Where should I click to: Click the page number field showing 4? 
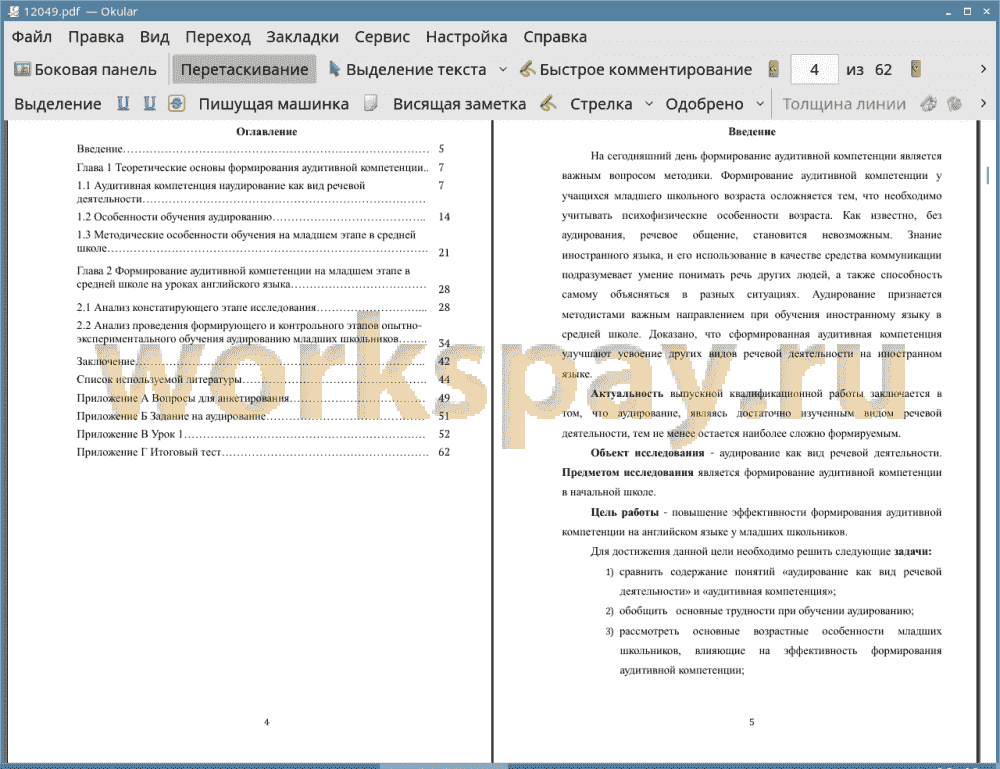coord(814,70)
